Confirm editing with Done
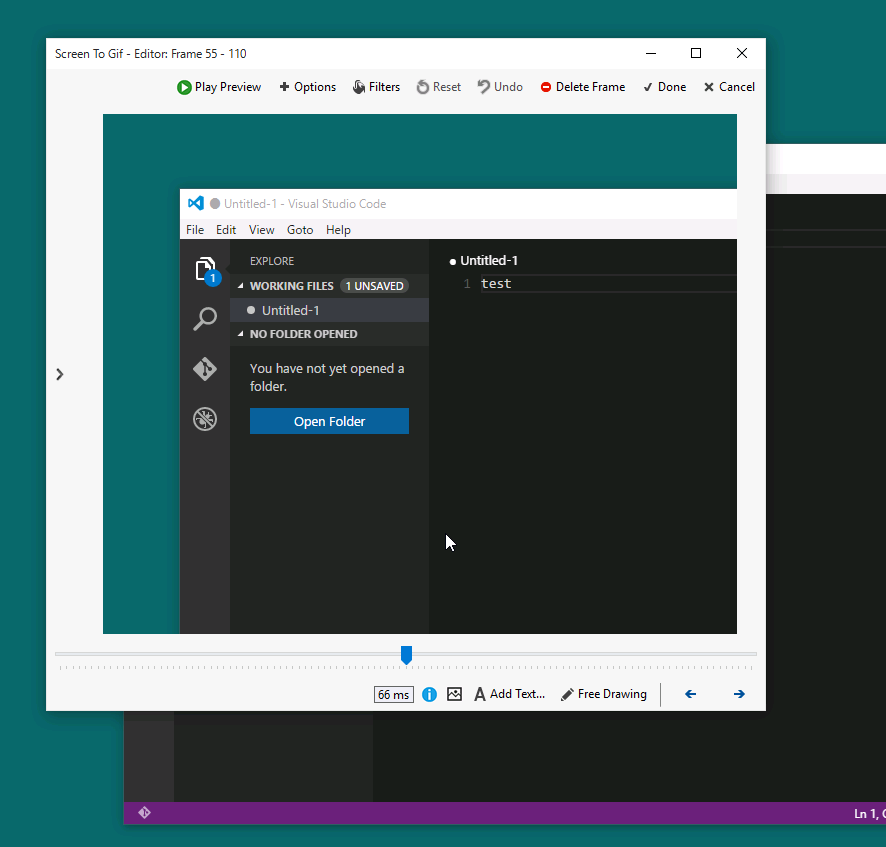 coord(664,87)
